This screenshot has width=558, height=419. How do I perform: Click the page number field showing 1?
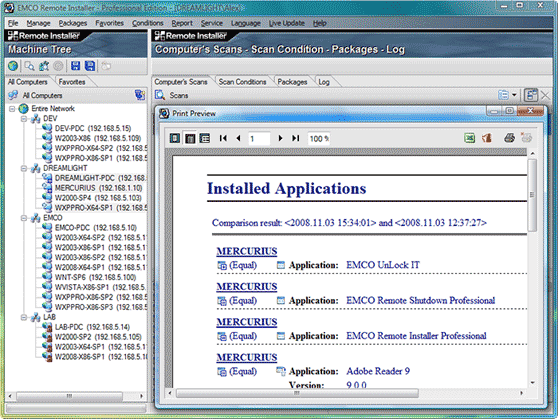(259, 138)
